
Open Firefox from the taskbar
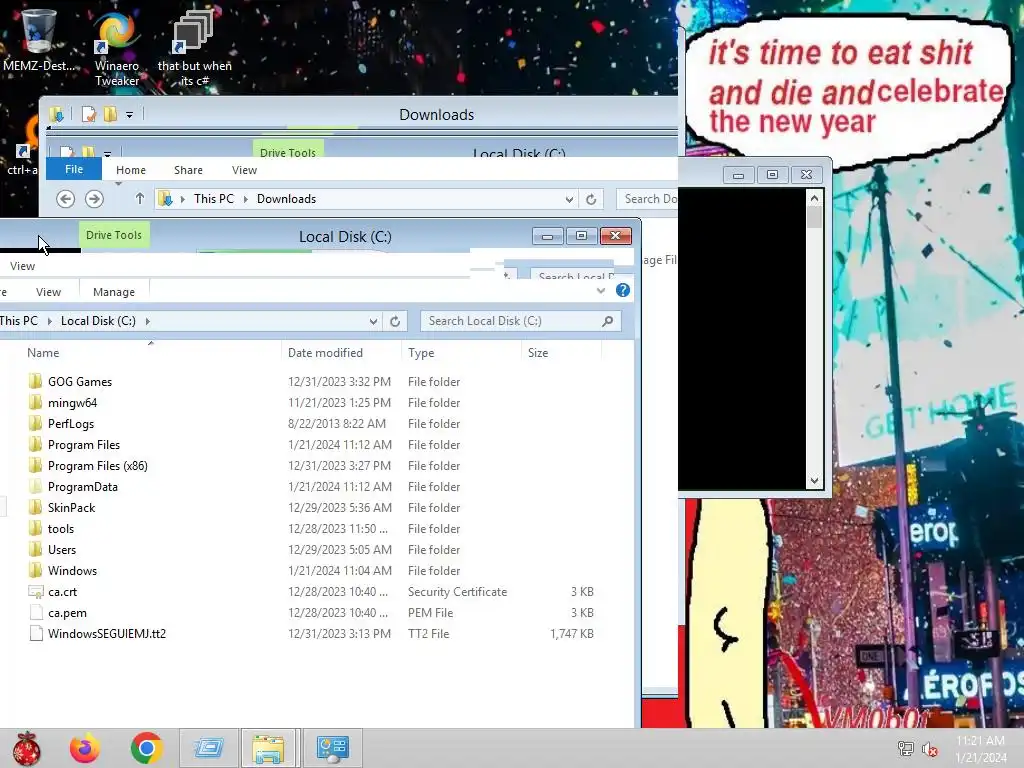[x=85, y=748]
